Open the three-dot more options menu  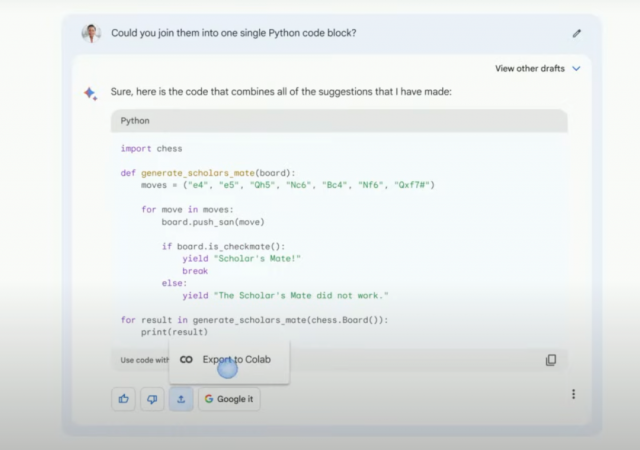pos(573,394)
